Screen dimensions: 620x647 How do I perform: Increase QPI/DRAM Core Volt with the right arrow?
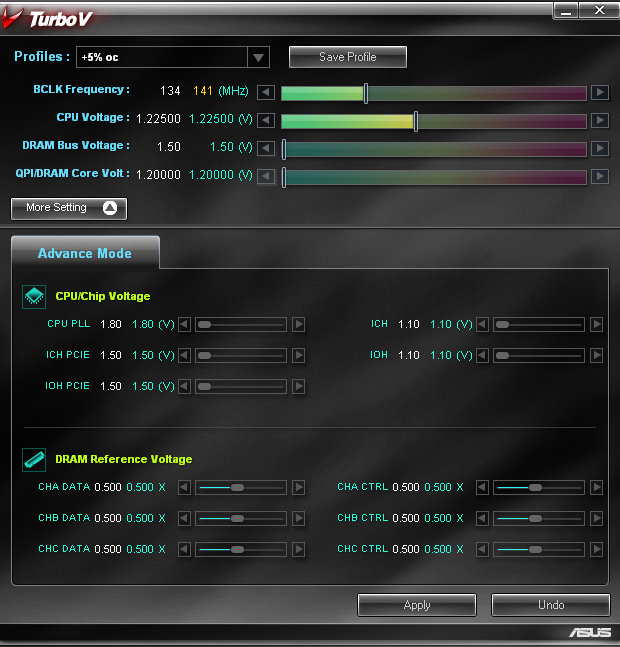[600, 176]
